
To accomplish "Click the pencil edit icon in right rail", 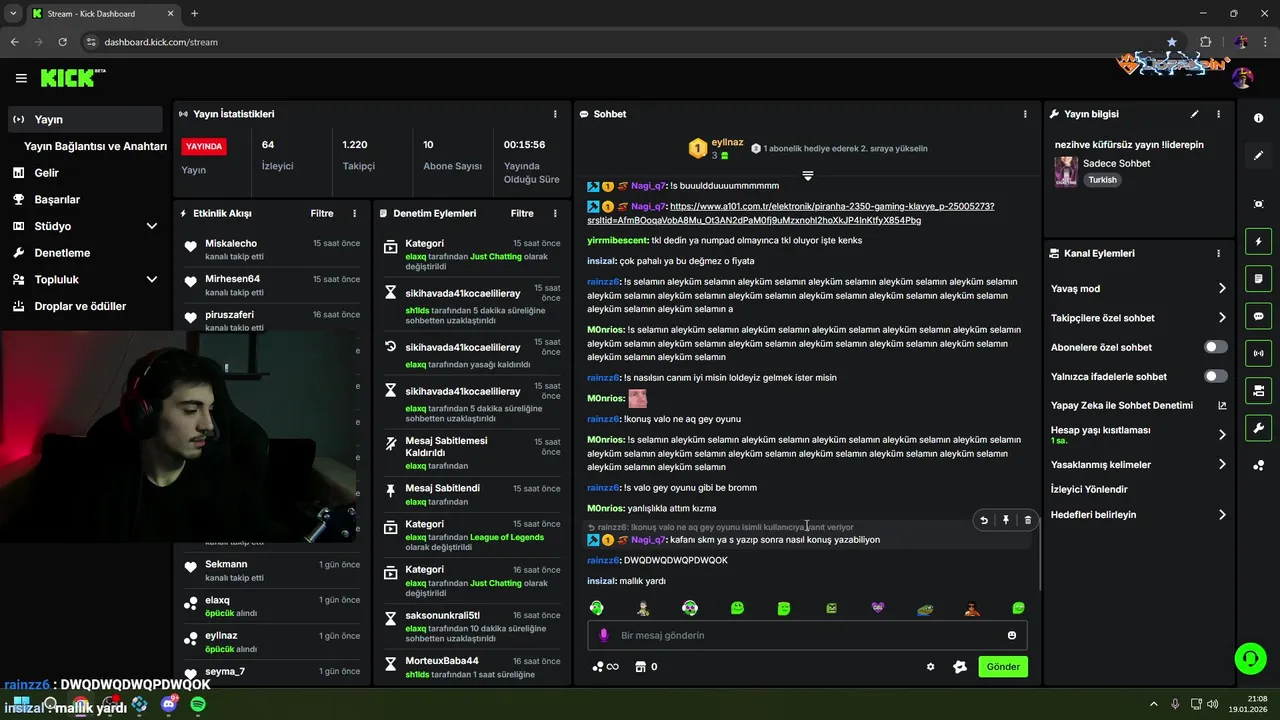I will coord(1258,155).
